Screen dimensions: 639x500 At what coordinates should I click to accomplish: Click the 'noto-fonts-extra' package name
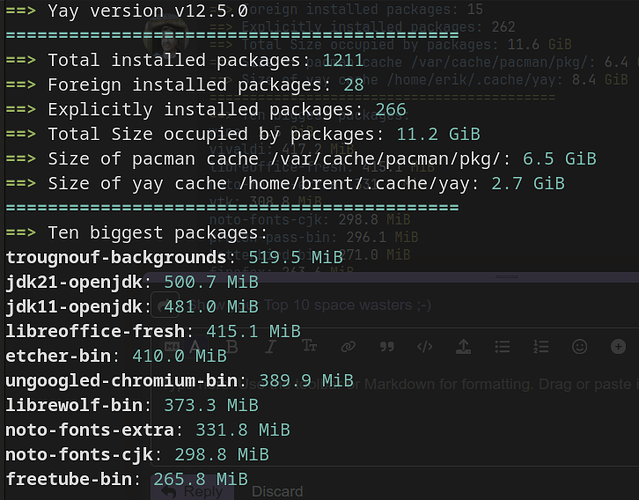pos(90,430)
